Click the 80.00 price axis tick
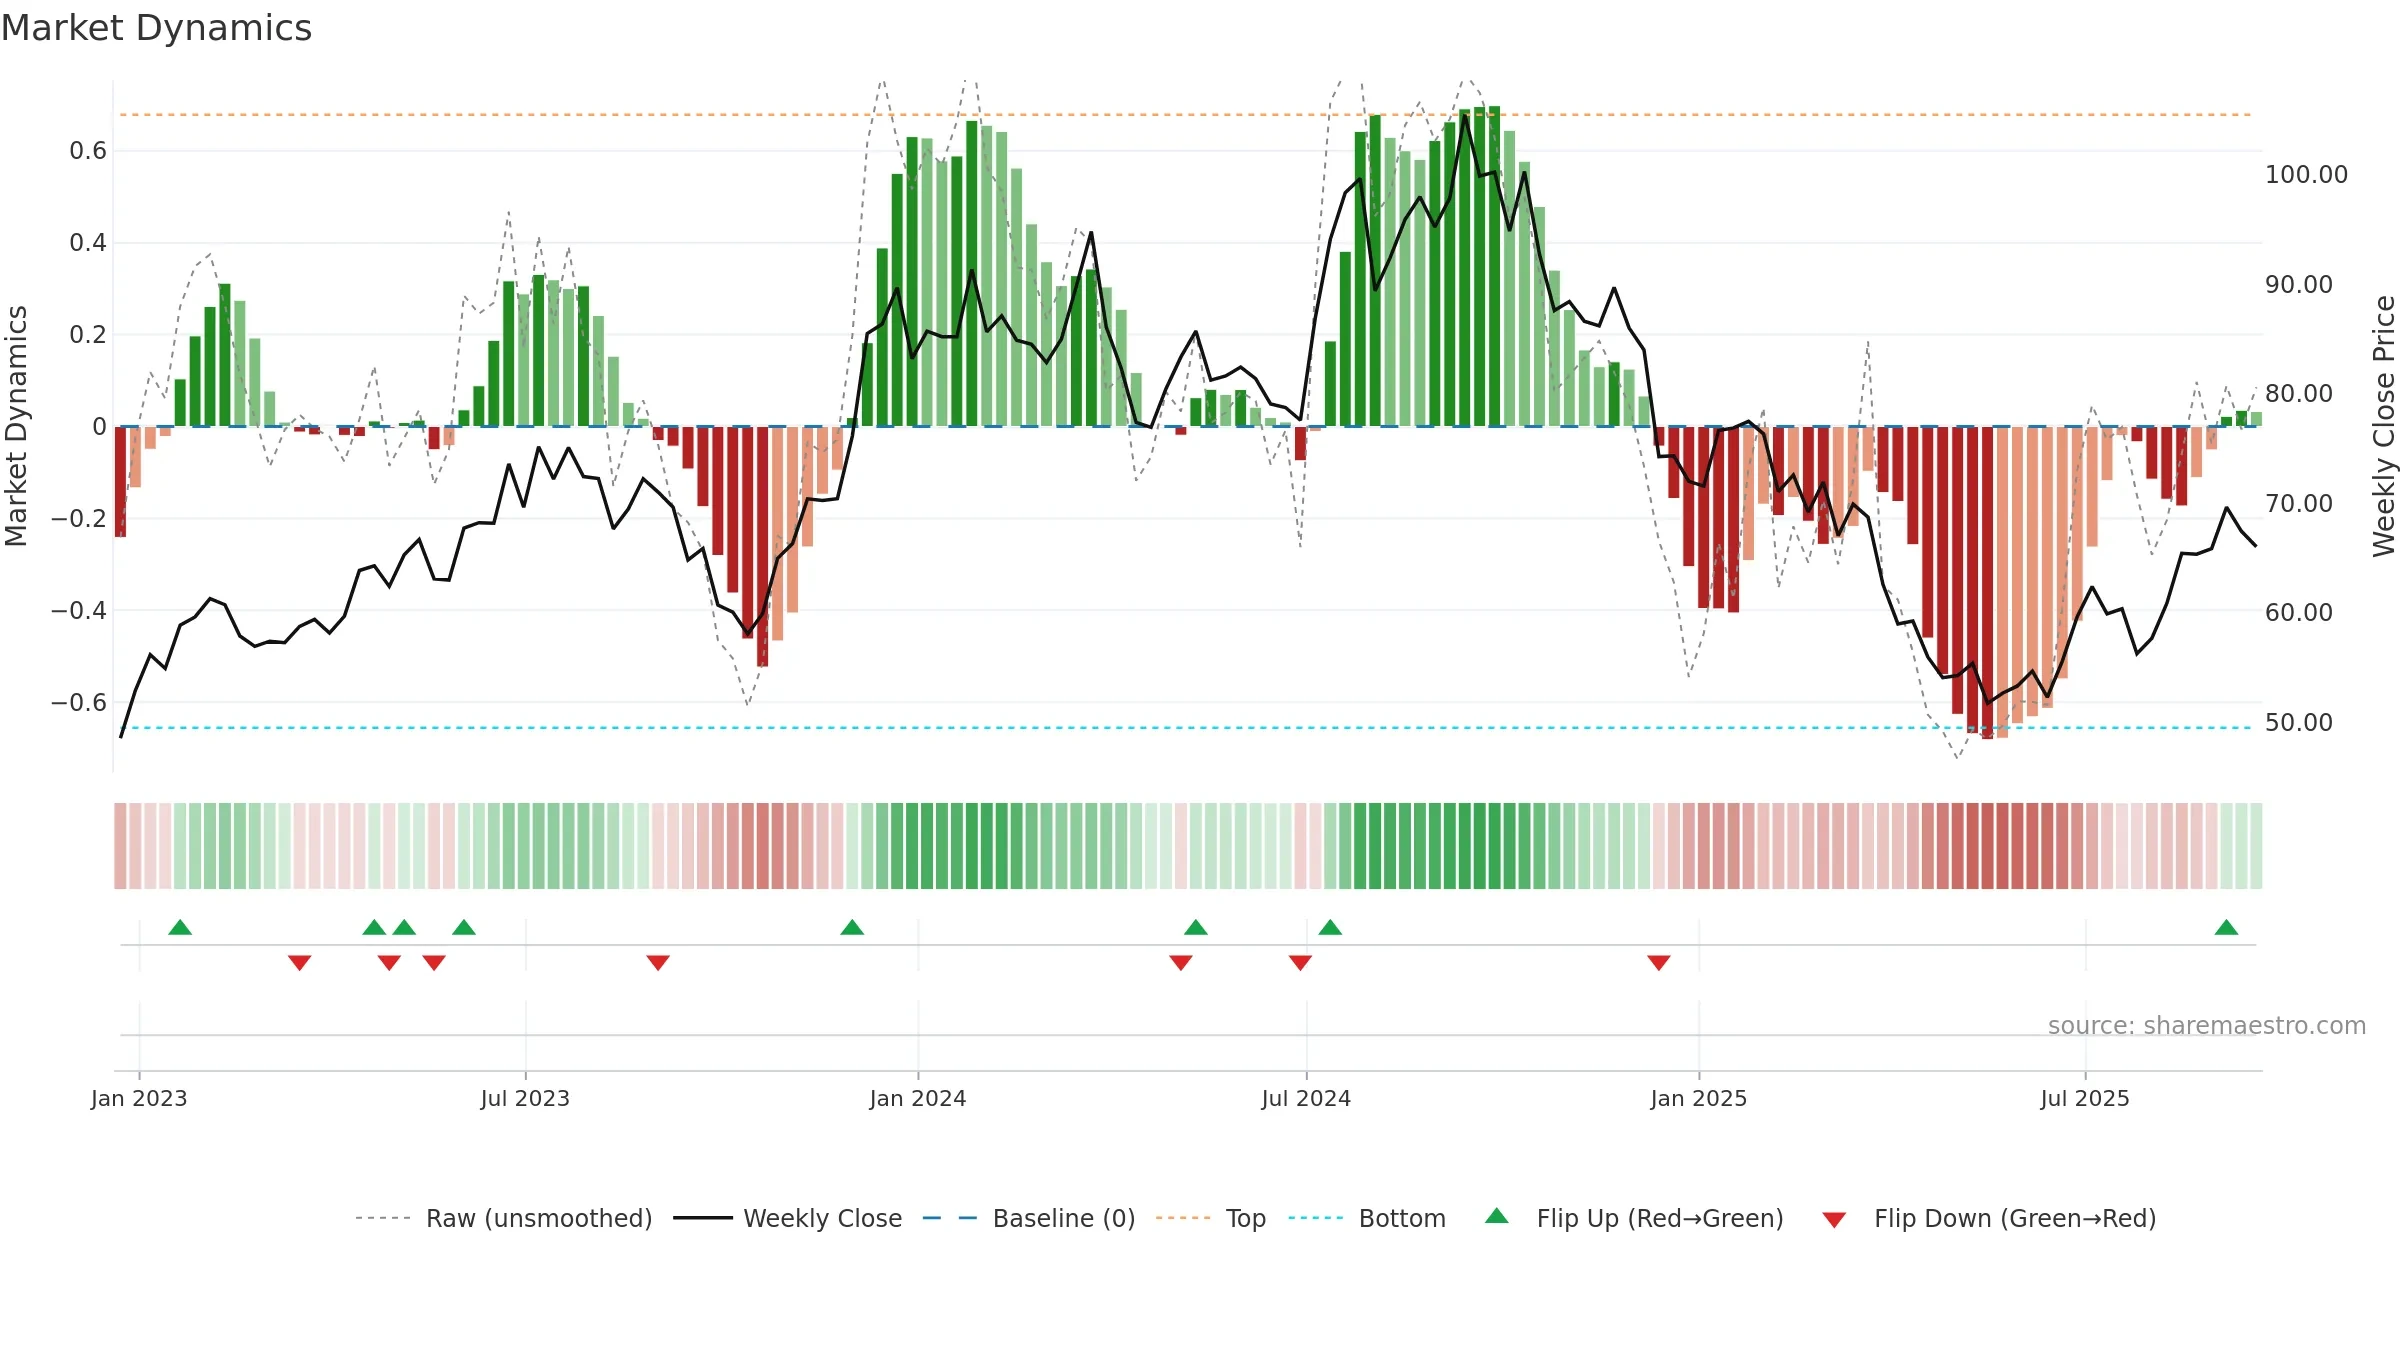2400x1350 pixels. pyautogui.click(x=2299, y=394)
